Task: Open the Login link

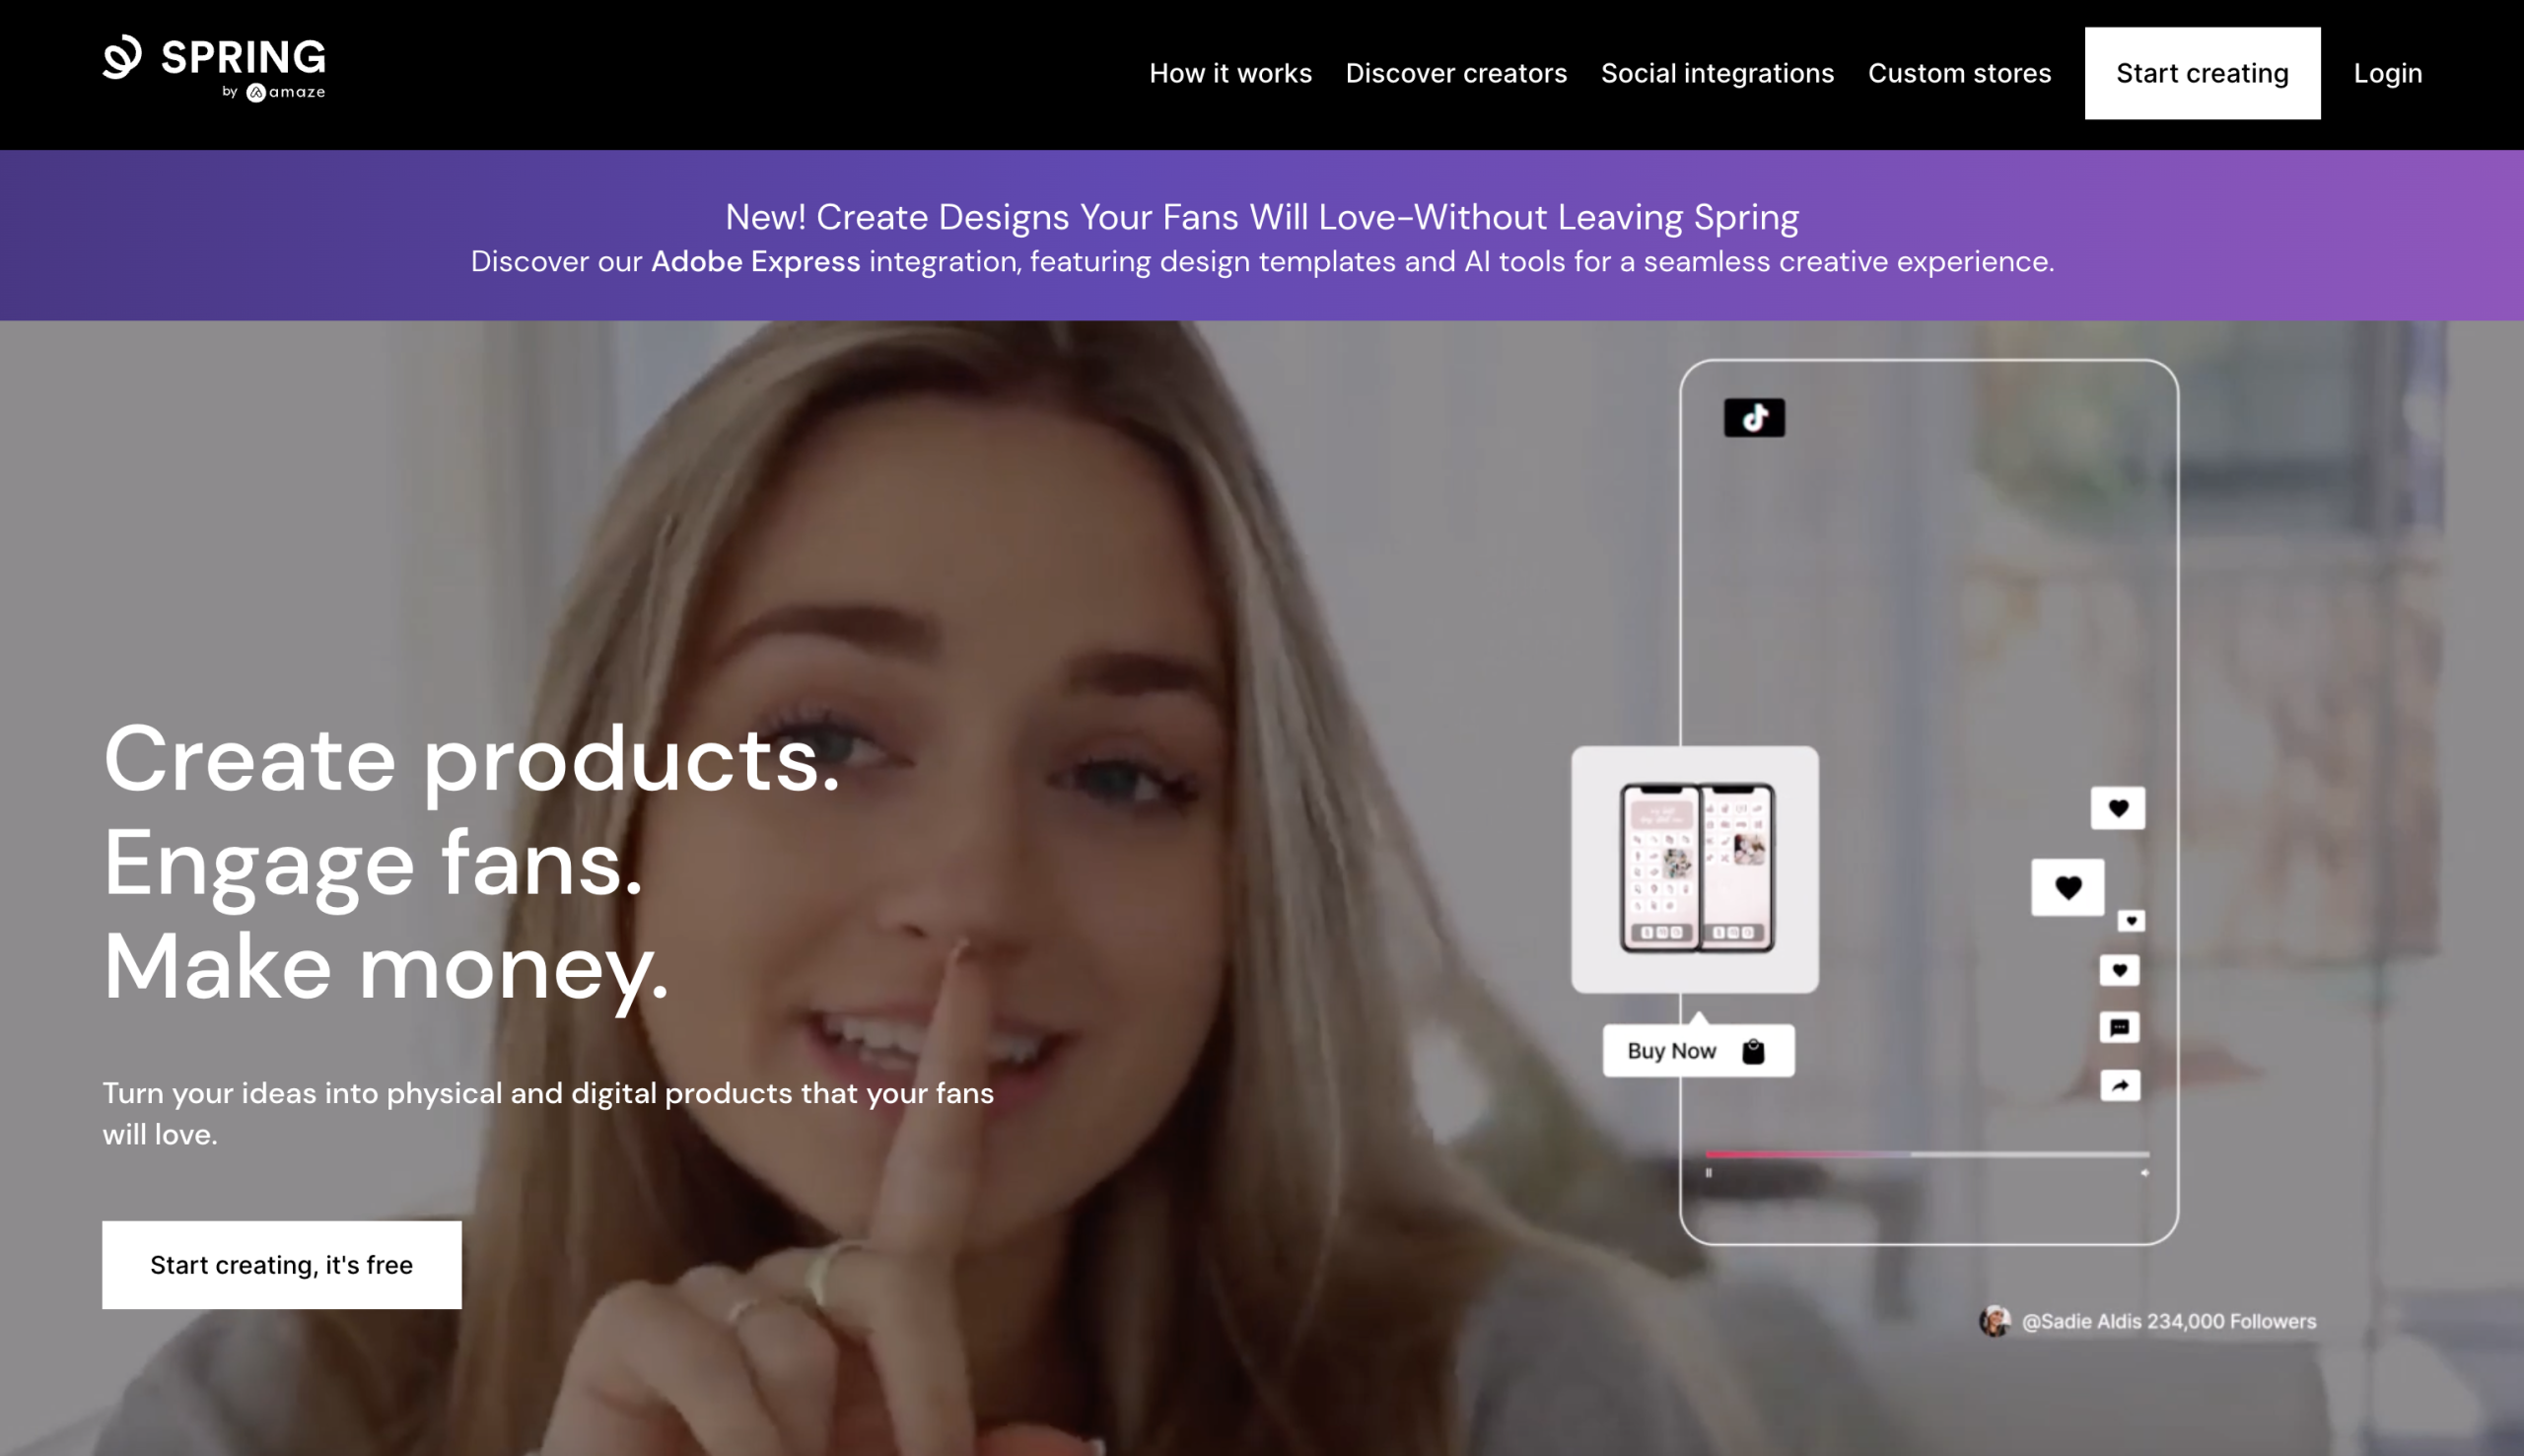Action: click(2387, 73)
